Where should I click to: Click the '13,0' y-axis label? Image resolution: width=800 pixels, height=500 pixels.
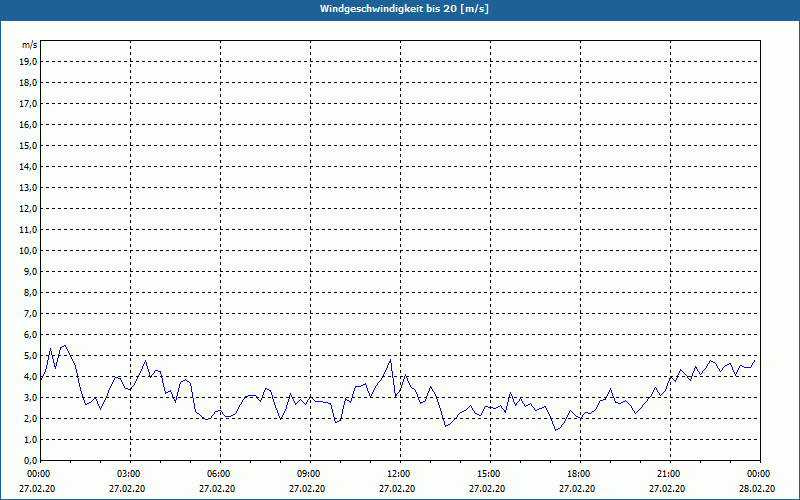(x=29, y=188)
